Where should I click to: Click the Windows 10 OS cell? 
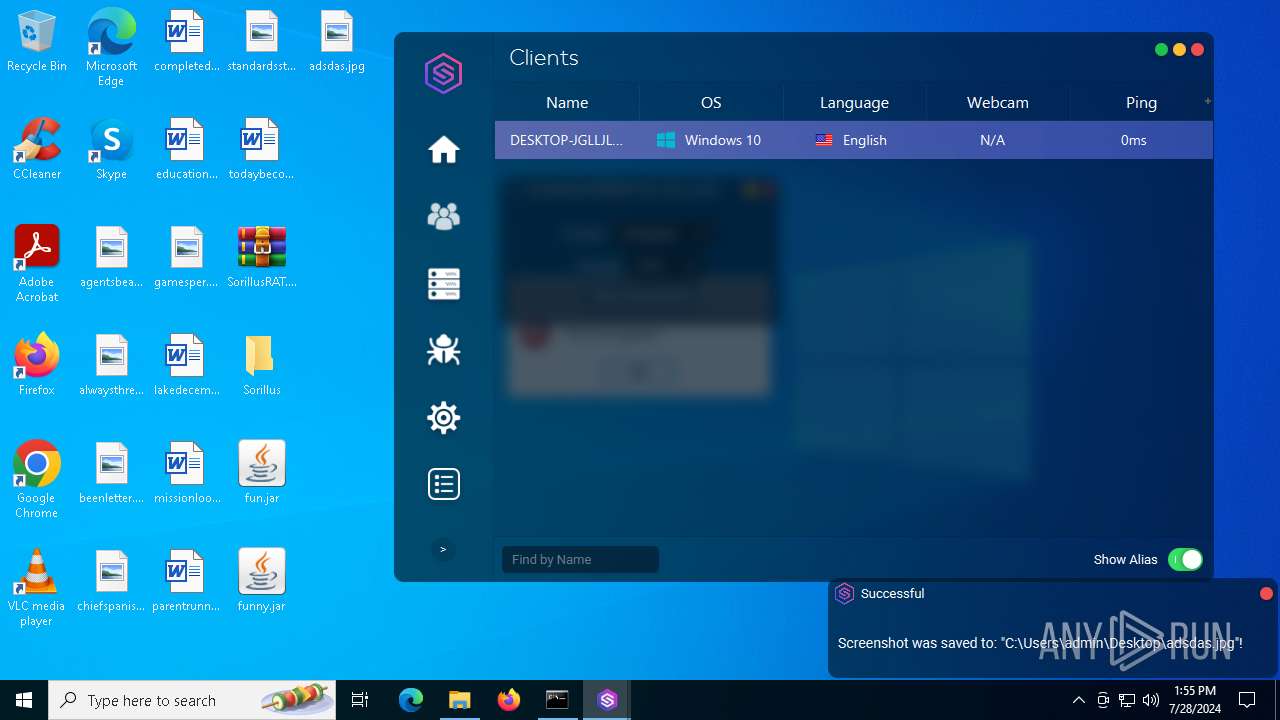coord(709,140)
